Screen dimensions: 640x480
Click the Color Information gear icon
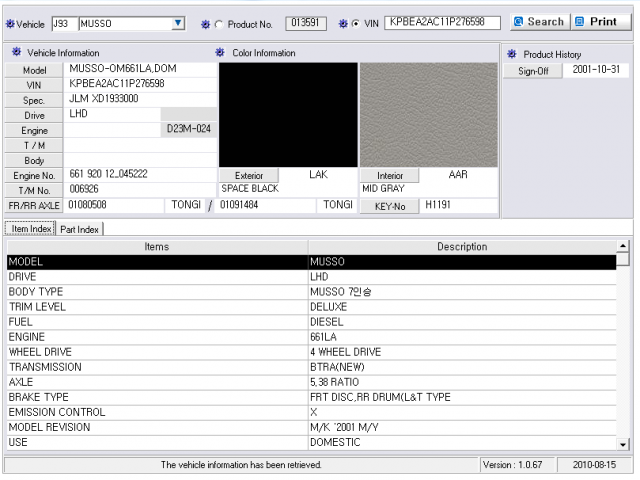pos(220,52)
